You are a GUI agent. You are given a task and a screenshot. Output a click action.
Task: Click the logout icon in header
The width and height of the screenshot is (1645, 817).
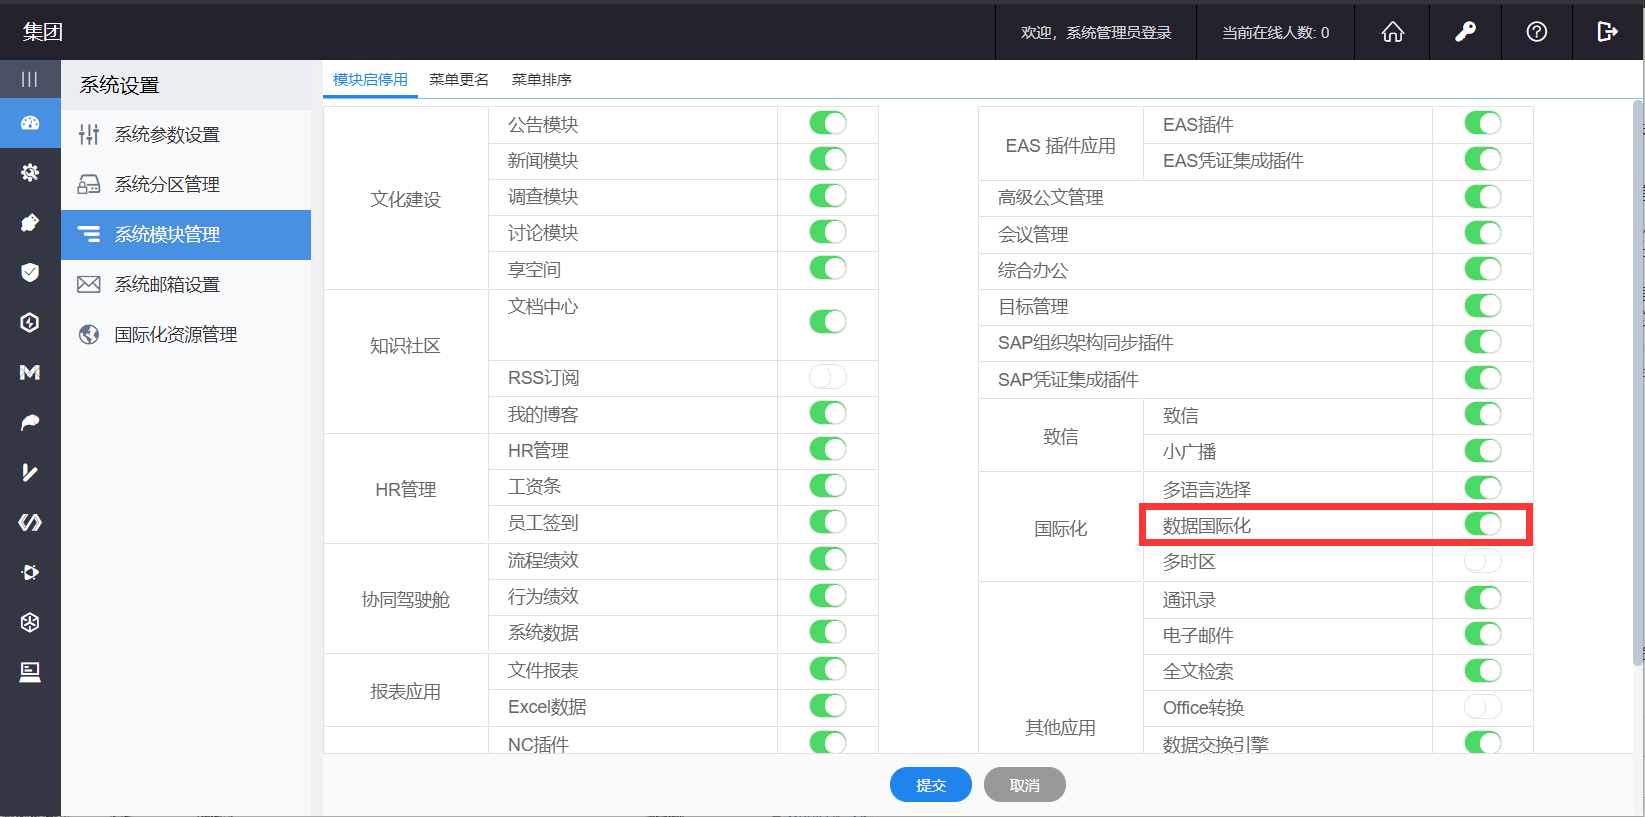point(1607,32)
